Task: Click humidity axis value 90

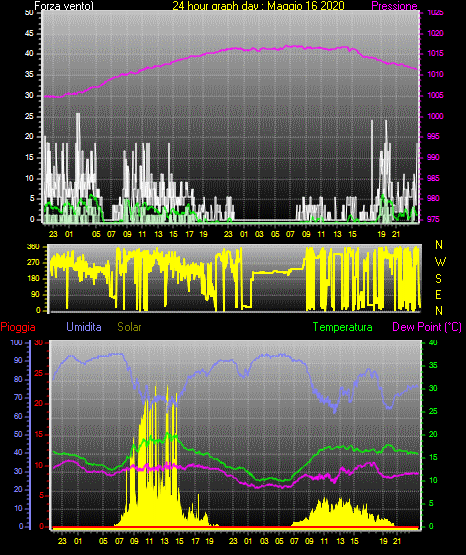Action: click(18, 360)
